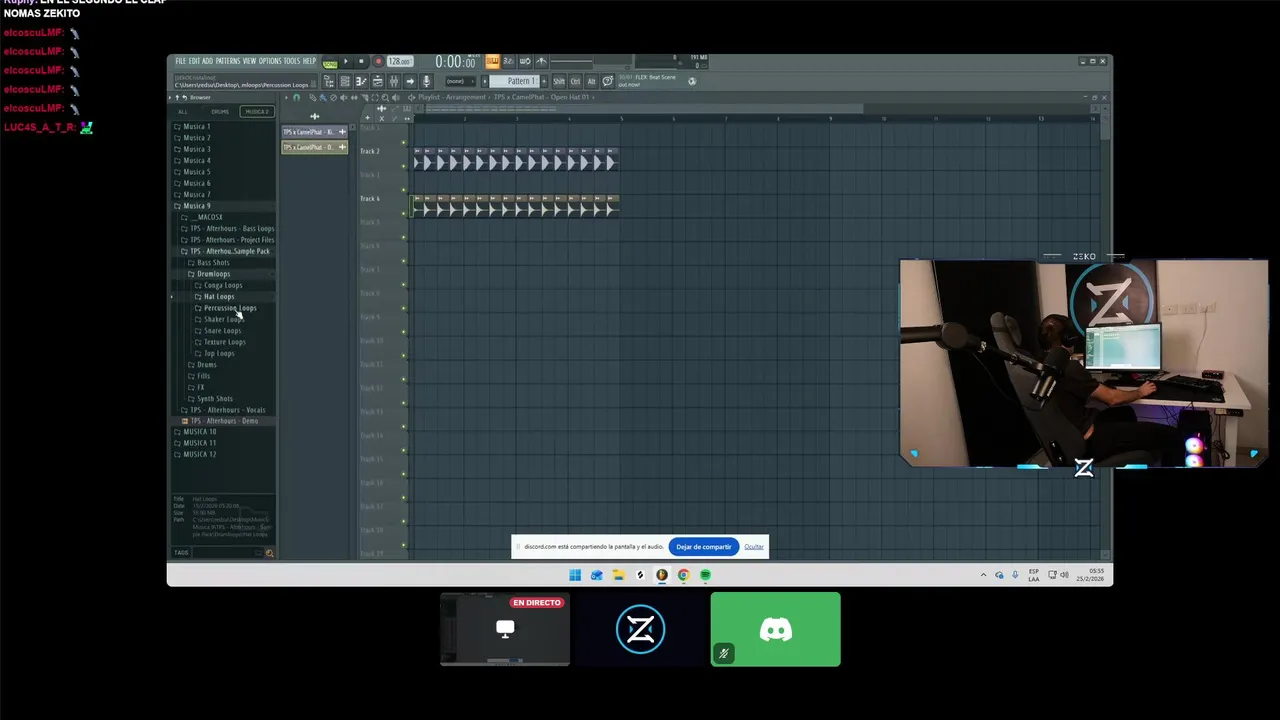Select the zoom magnifier tool in playlist toolbar

coord(385,98)
